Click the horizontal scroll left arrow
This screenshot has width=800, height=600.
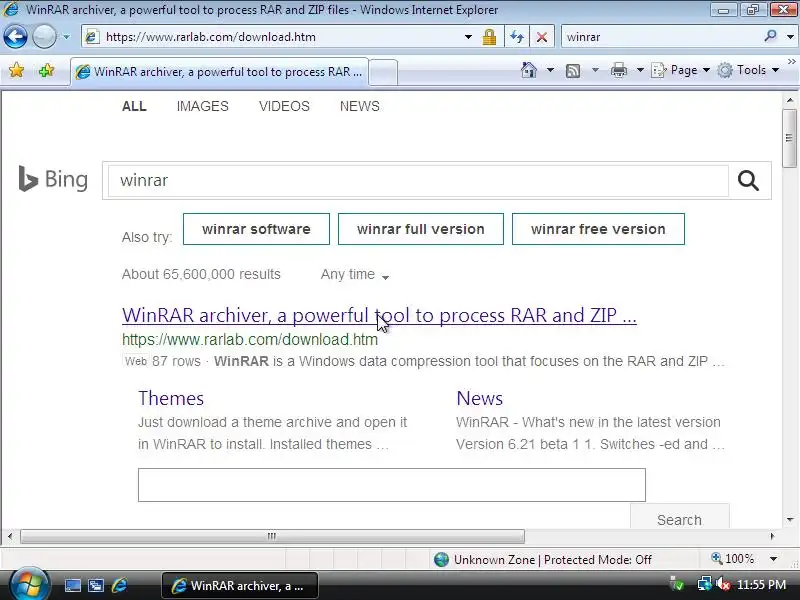10,536
